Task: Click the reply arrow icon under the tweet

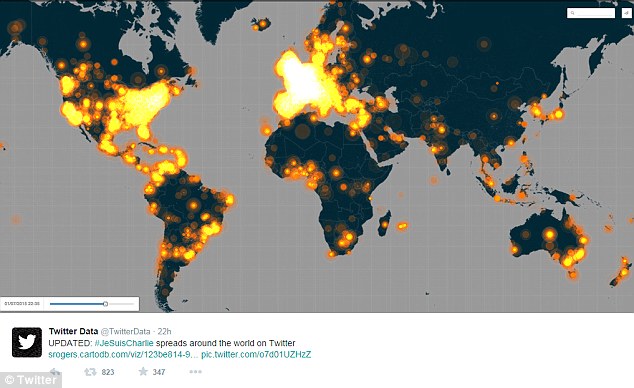Action: coord(55,371)
